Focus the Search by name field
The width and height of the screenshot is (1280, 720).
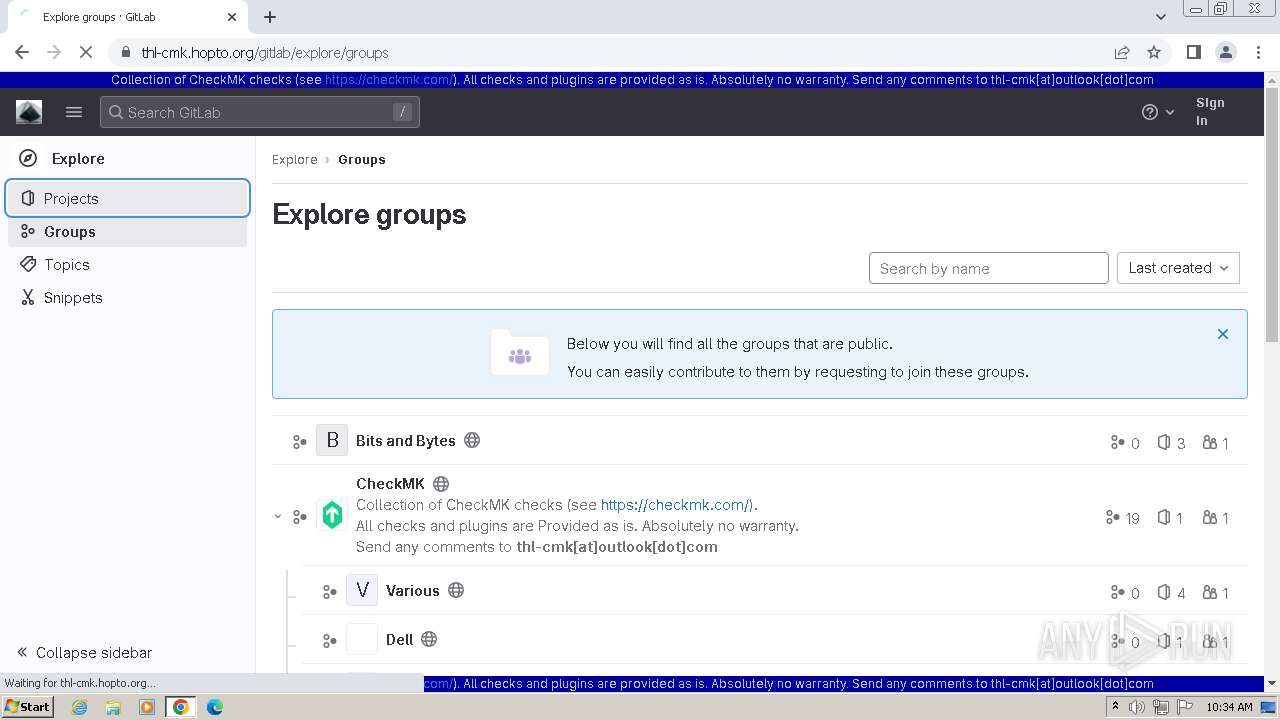tap(989, 268)
